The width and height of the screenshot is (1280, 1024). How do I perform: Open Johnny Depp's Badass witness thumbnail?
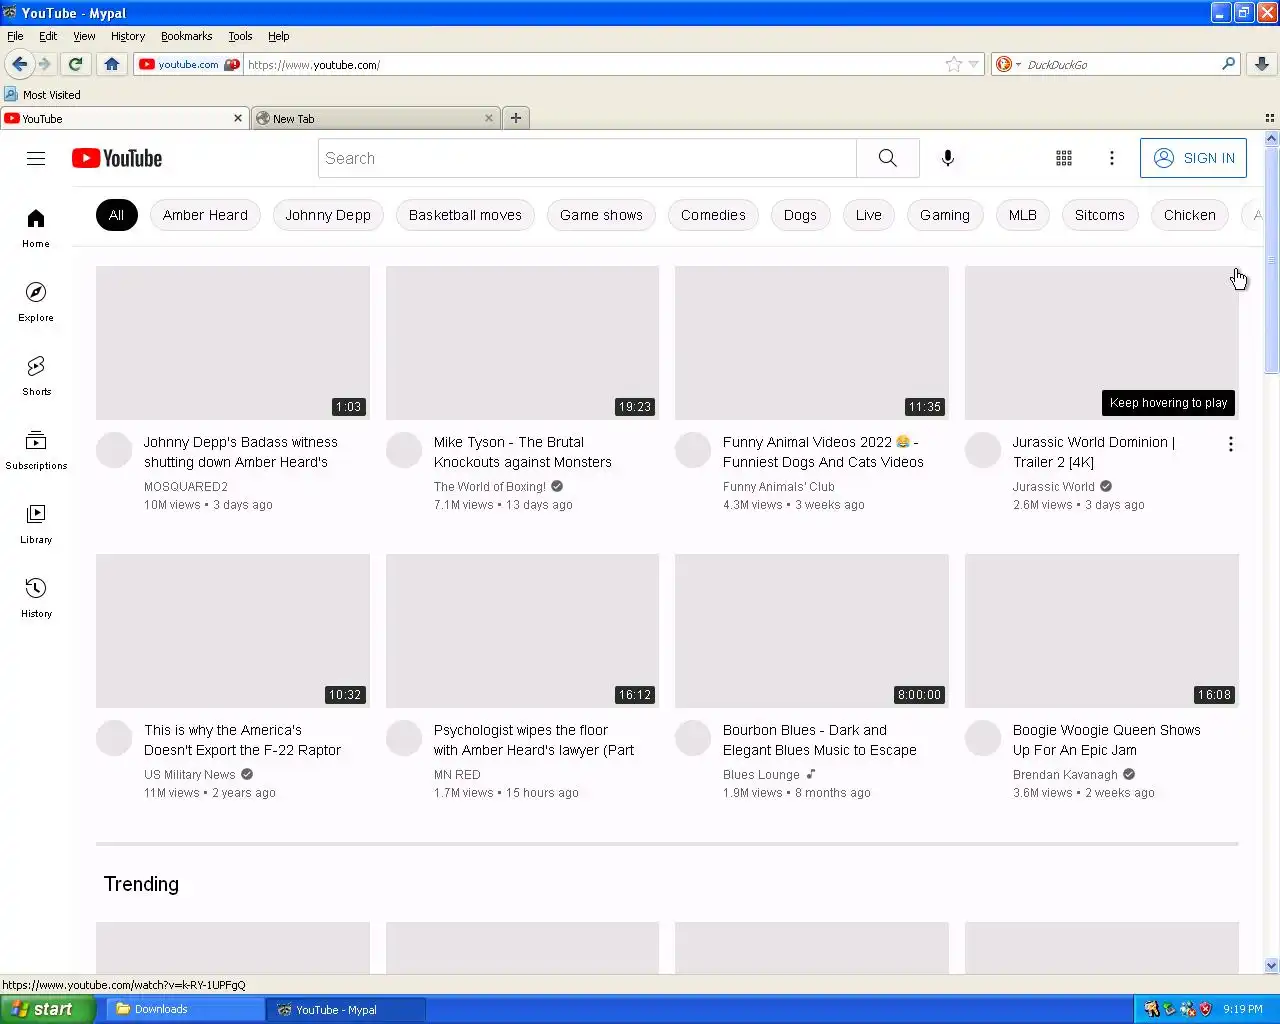point(233,343)
